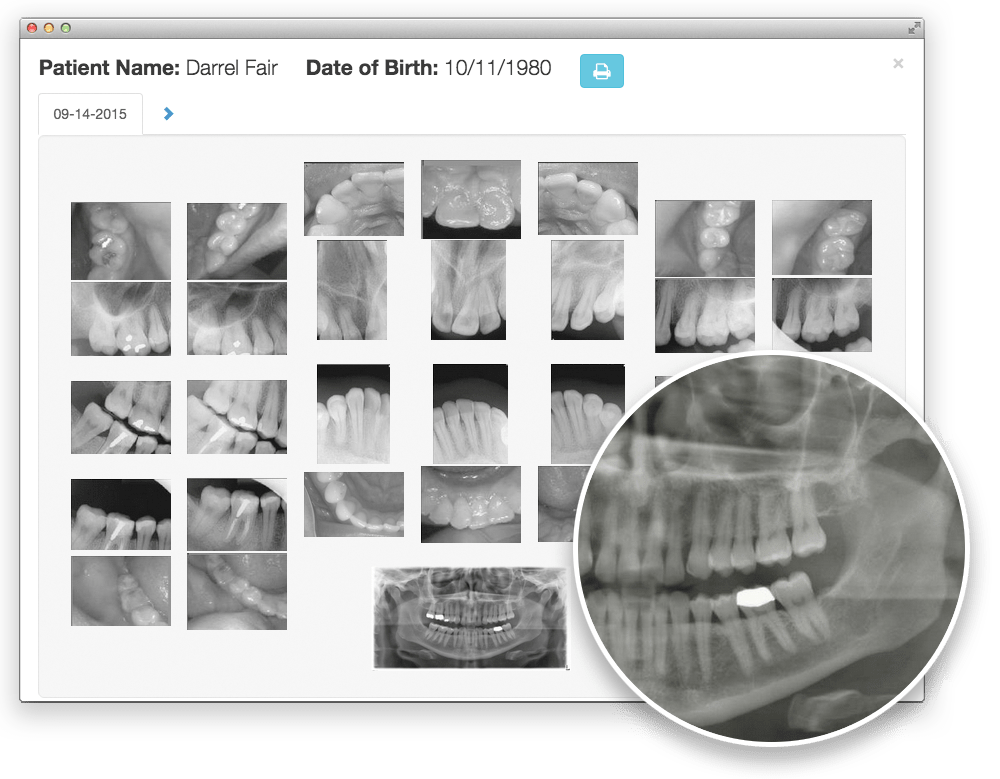The width and height of the screenshot is (1000, 779).
Task: Select the left bitewing X-ray in first column
Action: 121,417
